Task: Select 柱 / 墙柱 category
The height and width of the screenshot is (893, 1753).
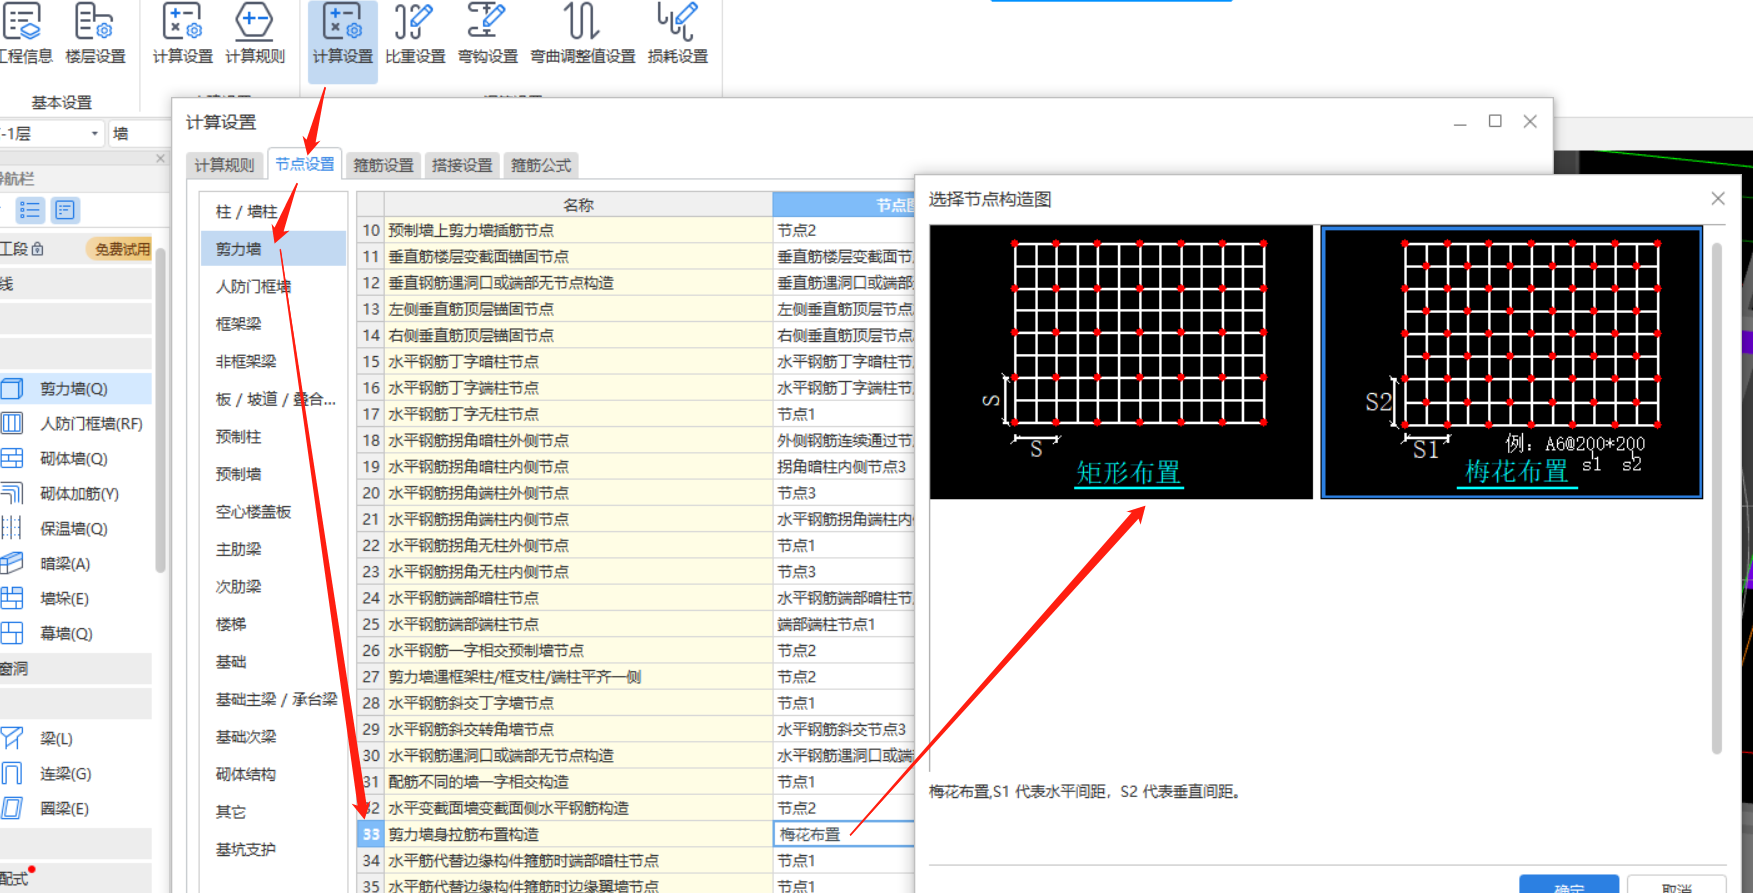Action: click(x=273, y=211)
